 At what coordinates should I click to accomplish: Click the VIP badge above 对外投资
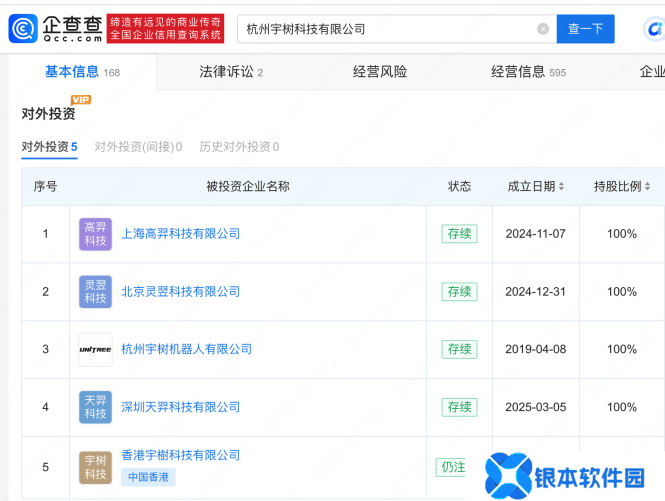81,100
